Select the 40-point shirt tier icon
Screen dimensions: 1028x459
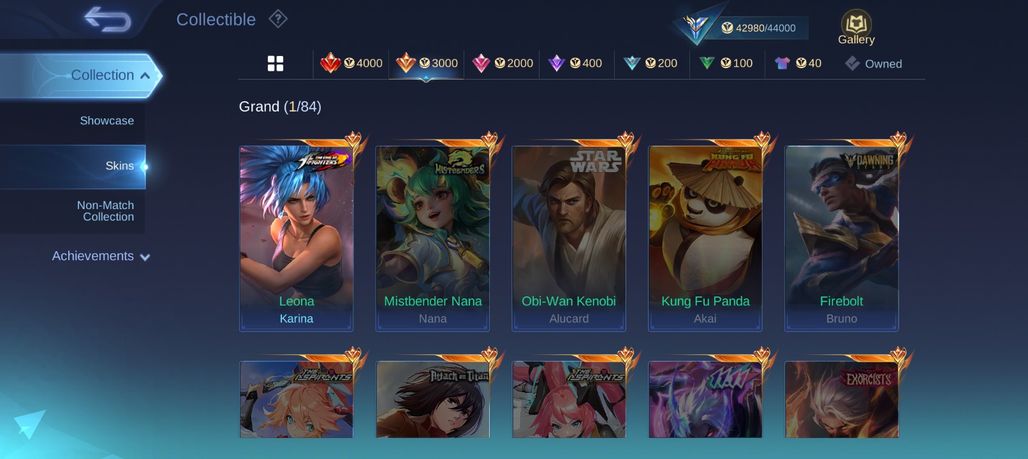797,63
